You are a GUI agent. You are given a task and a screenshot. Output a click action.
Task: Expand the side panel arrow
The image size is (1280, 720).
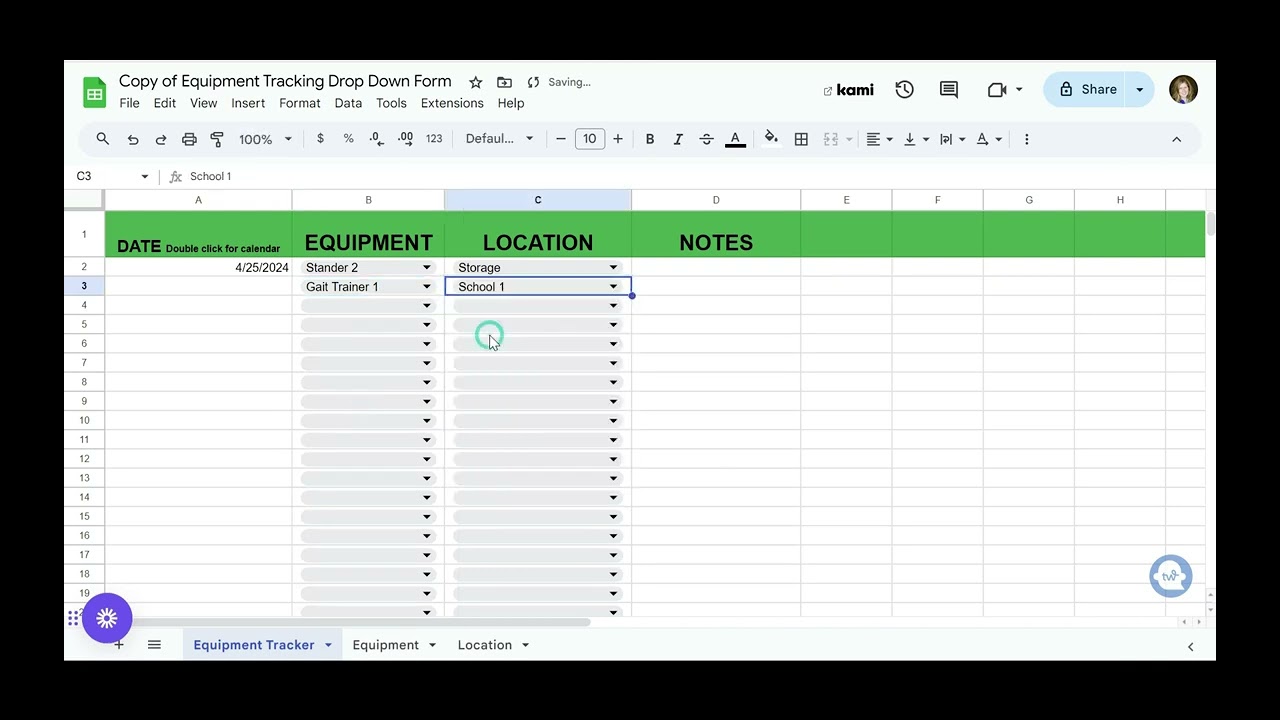tap(1190, 646)
